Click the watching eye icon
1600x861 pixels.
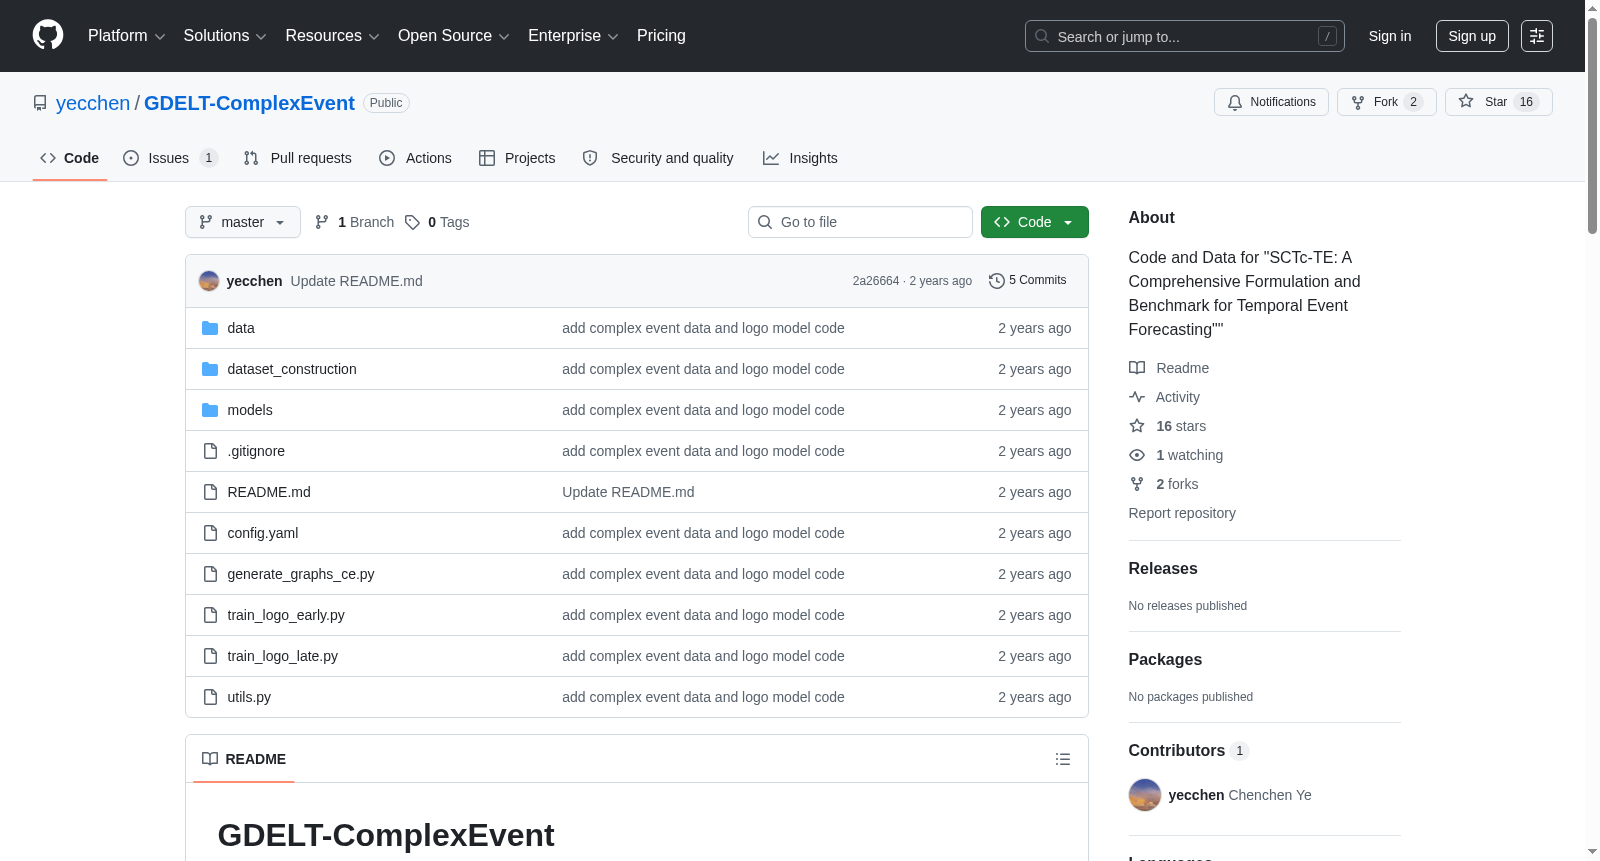1137,455
